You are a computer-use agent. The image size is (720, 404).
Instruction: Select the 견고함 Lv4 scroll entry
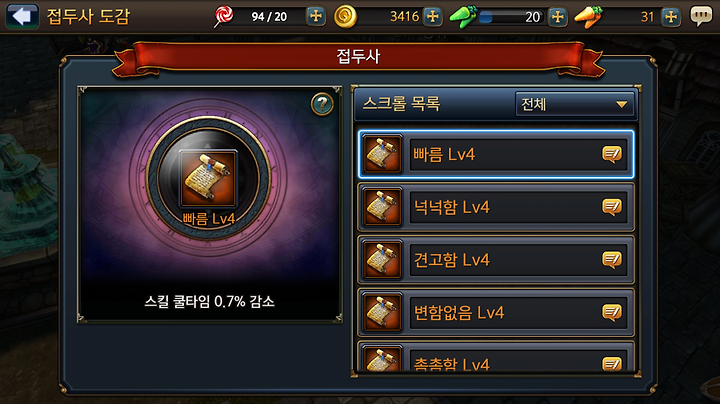pos(496,260)
